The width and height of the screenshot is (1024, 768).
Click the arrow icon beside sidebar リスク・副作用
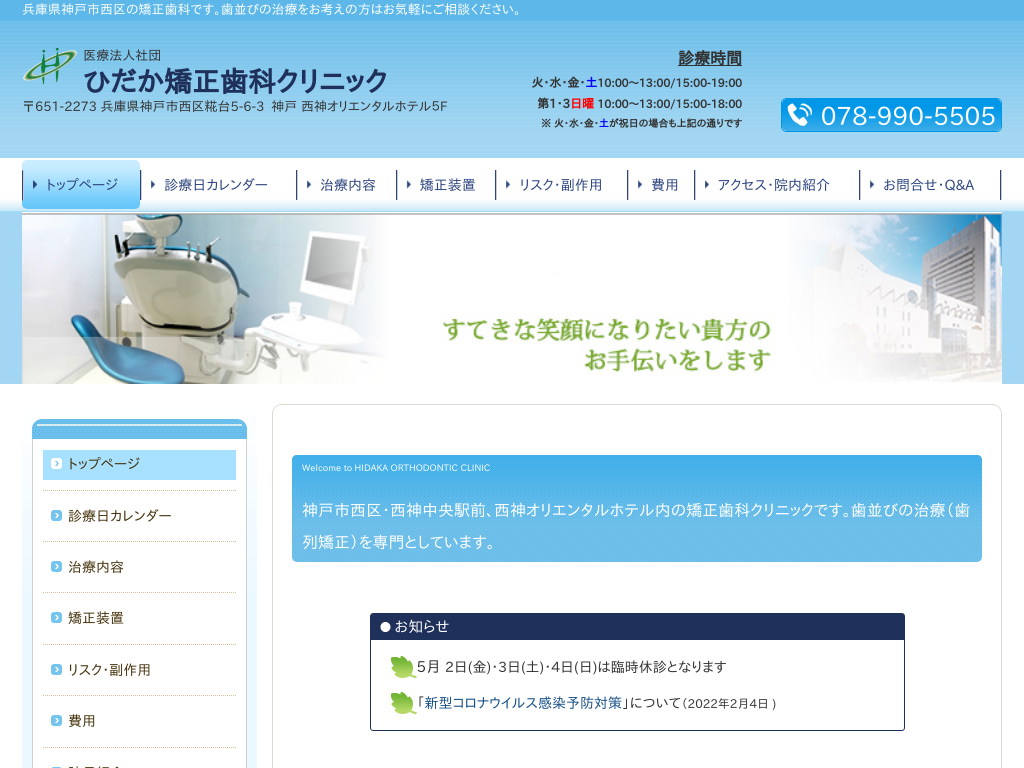pyautogui.click(x=56, y=669)
